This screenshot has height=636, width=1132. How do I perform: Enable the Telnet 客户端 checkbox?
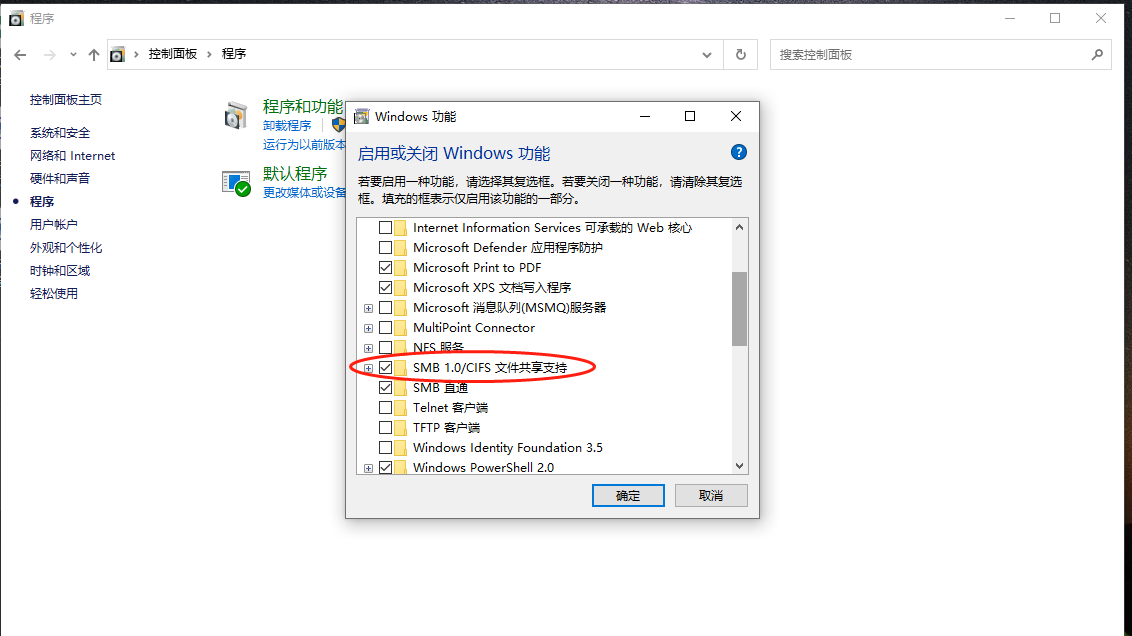[x=386, y=408]
